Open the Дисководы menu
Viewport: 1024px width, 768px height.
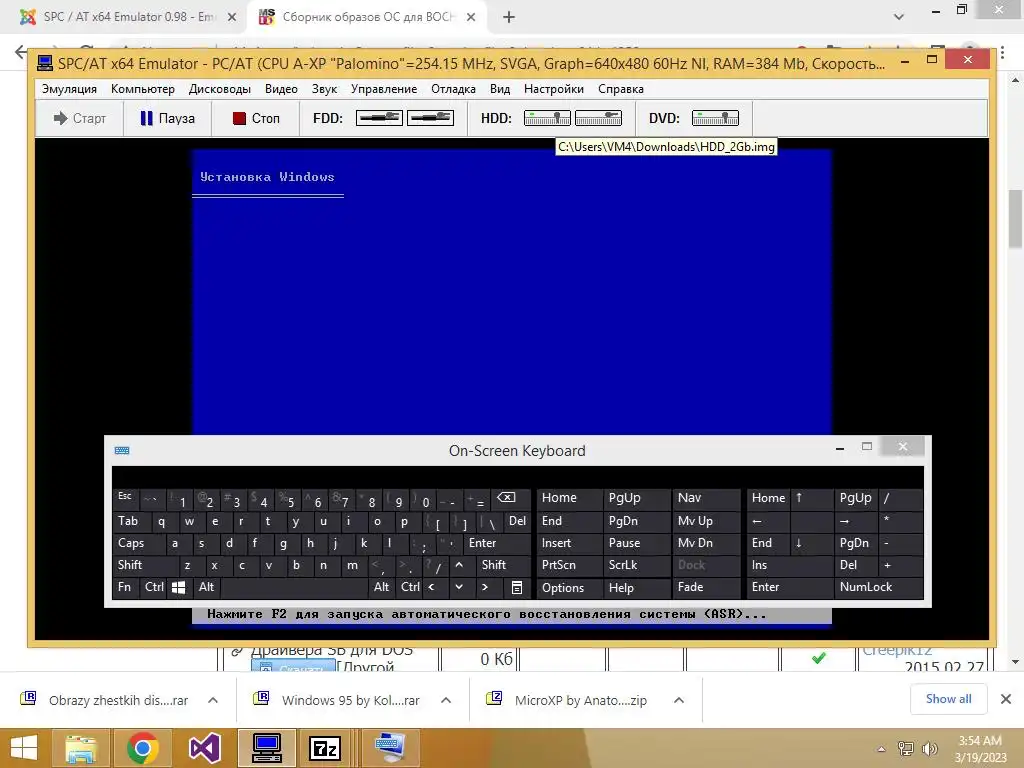(219, 89)
